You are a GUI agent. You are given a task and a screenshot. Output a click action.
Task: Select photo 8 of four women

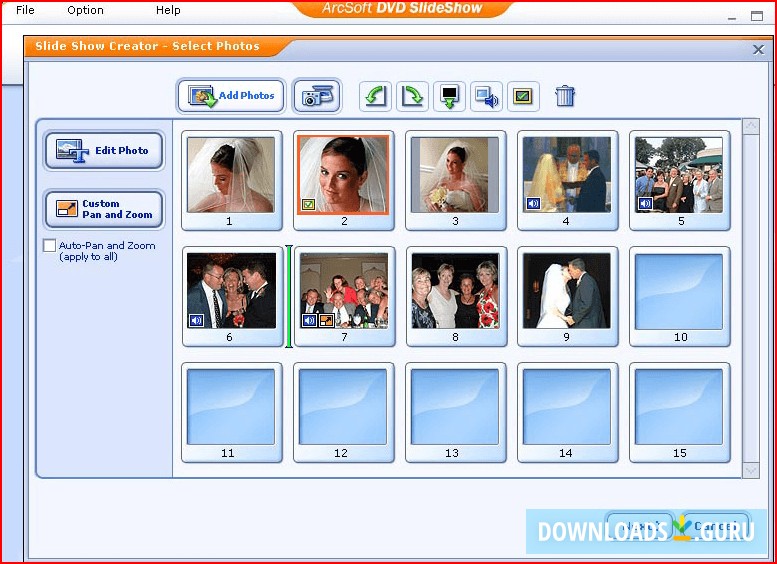(x=455, y=290)
